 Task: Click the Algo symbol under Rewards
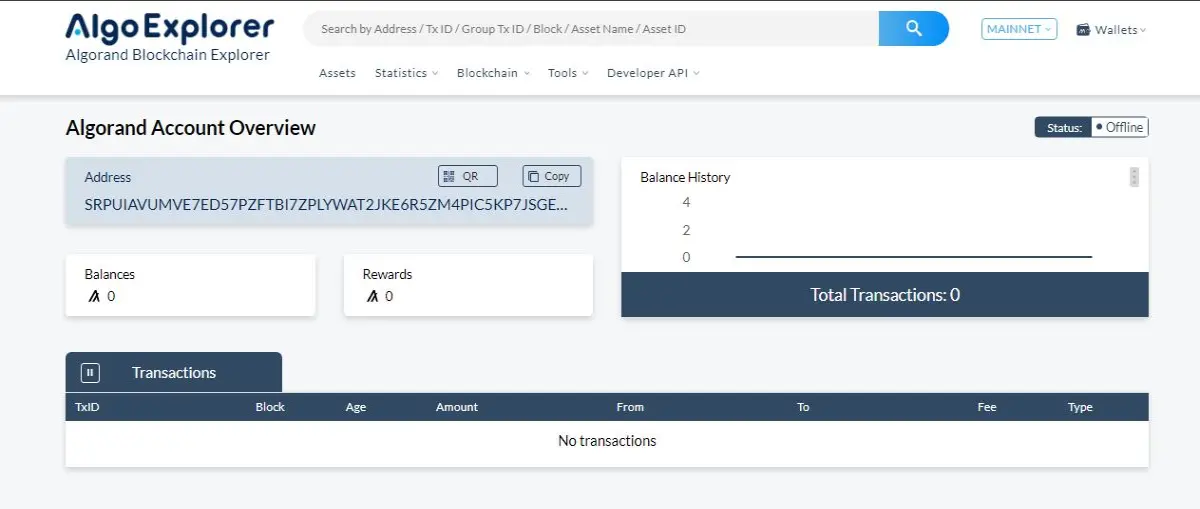tap(372, 296)
